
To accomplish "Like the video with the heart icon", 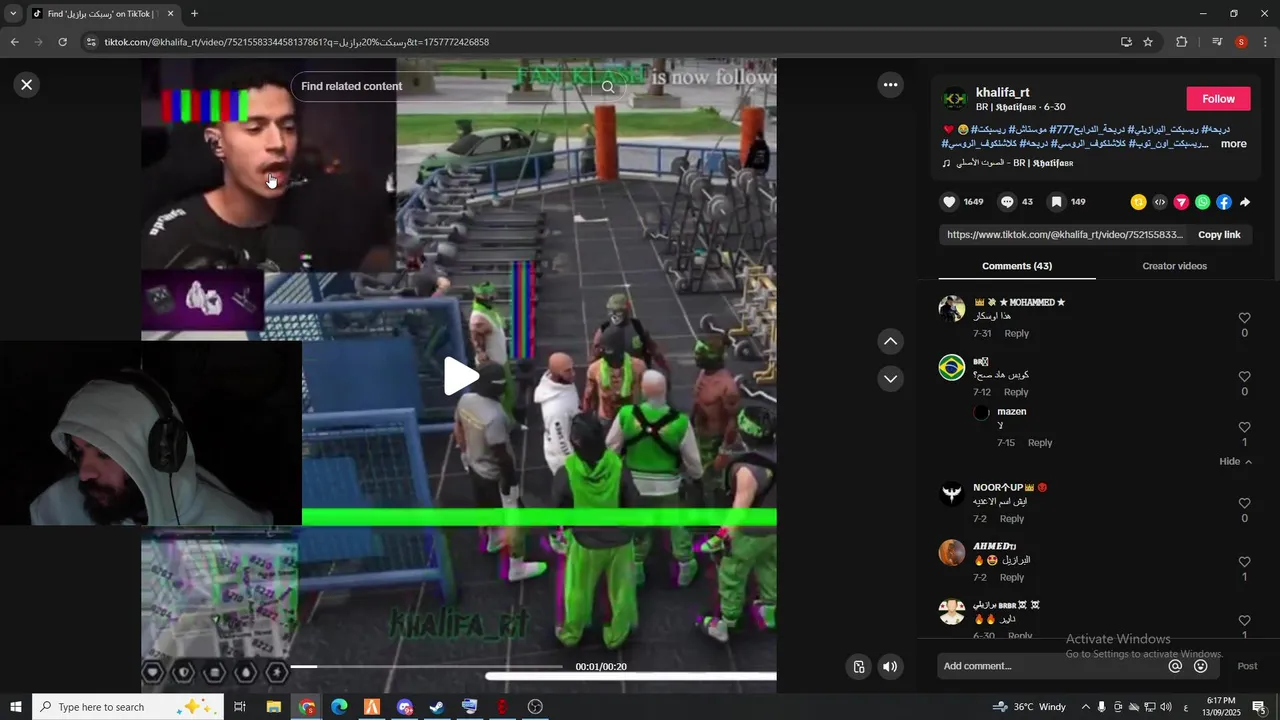I will coord(949,202).
